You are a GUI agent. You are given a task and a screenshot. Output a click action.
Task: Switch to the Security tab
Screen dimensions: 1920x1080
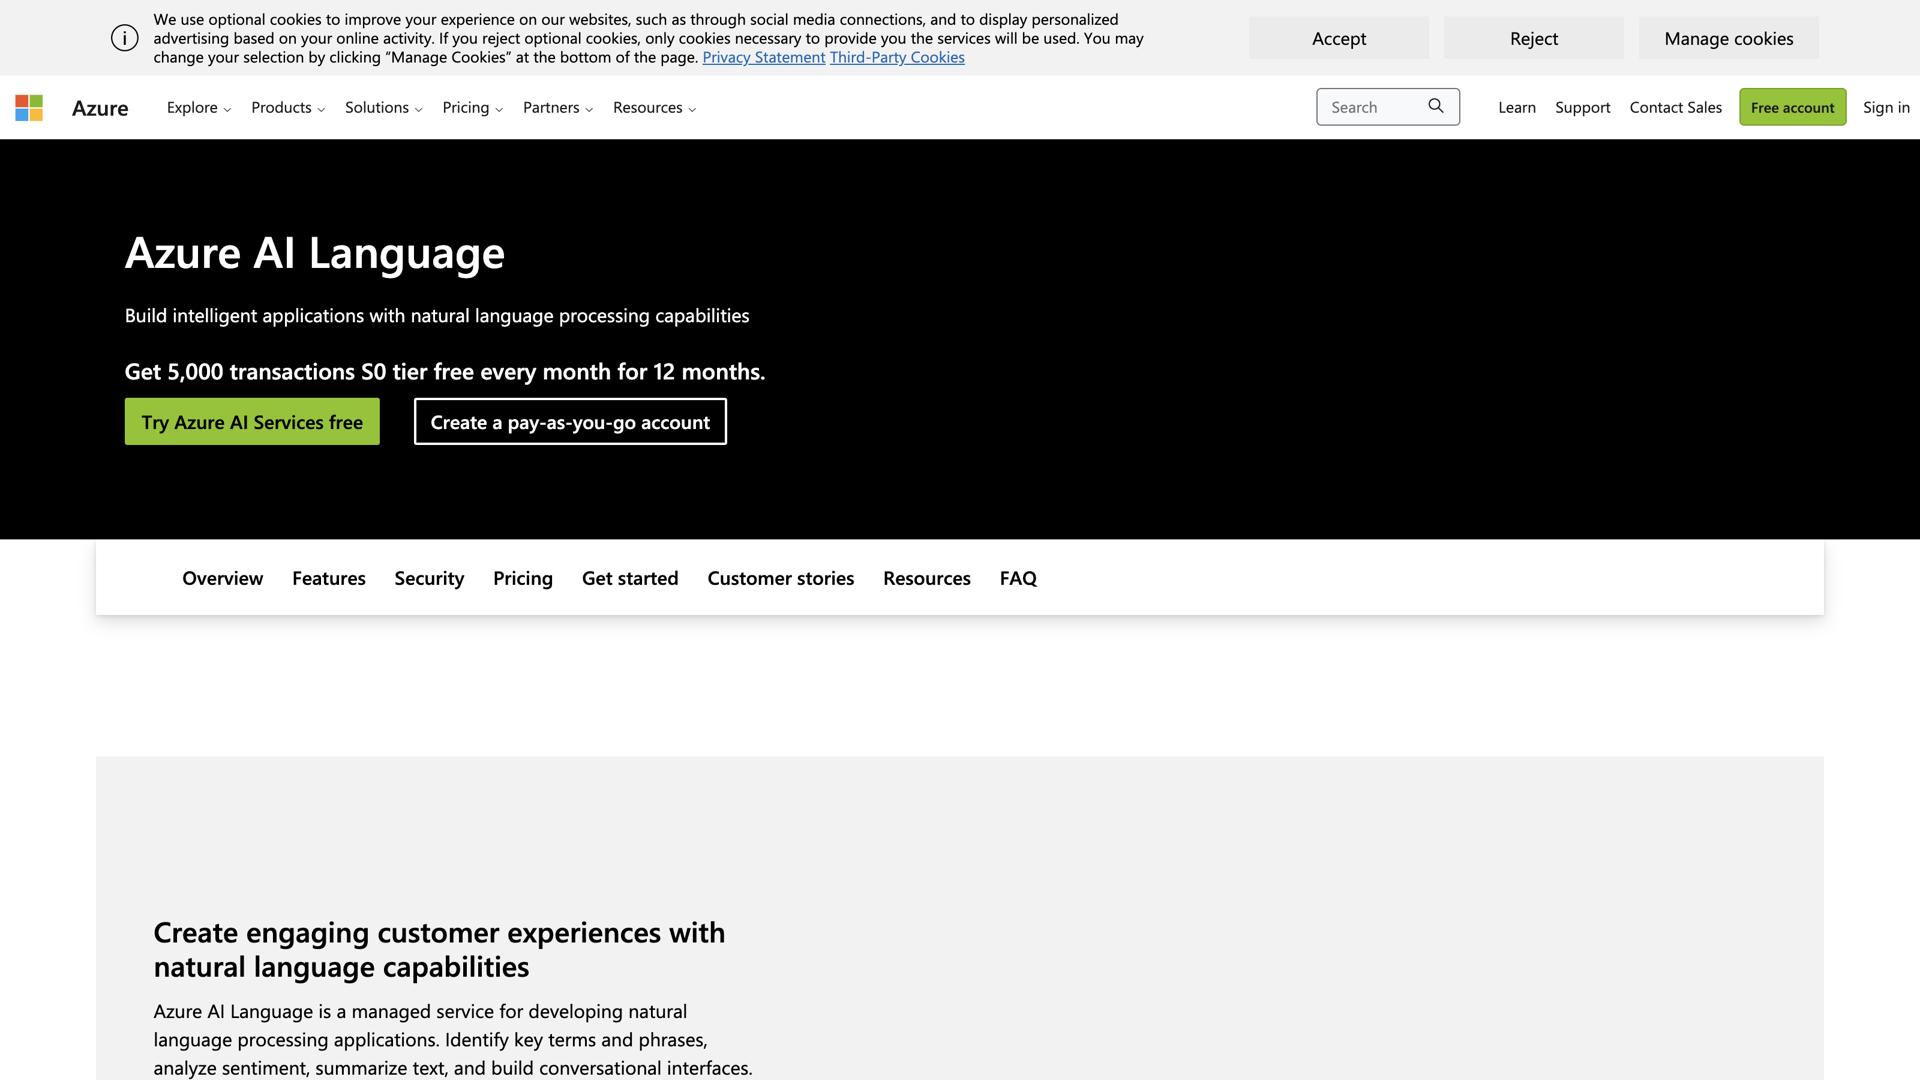[429, 578]
